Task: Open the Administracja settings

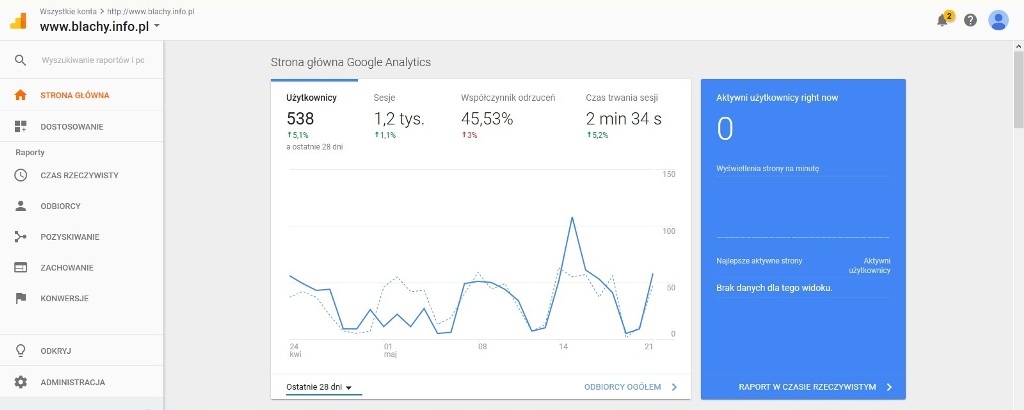Action: click(82, 382)
